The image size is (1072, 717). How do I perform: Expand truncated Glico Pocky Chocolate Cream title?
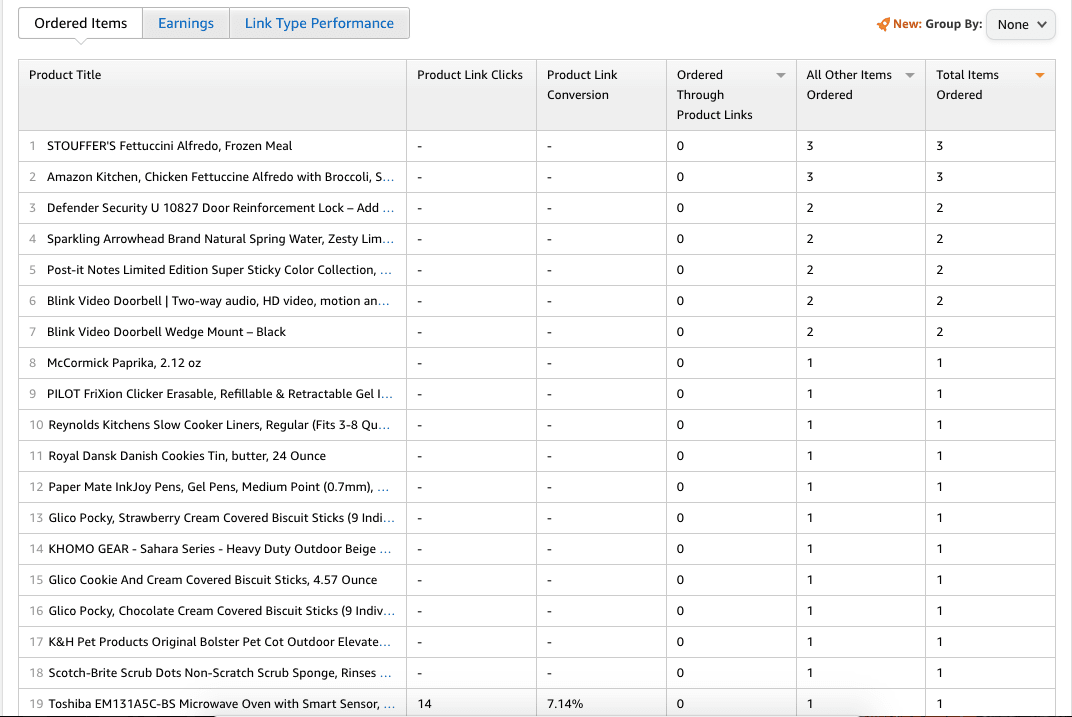[x=390, y=612]
